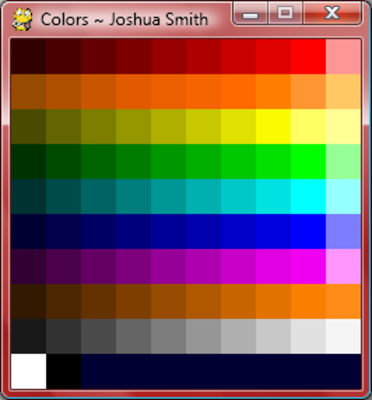Select the light lavender-blue swatch ending blue row
Viewport: 372px width, 400px height.
pyautogui.click(x=343, y=231)
